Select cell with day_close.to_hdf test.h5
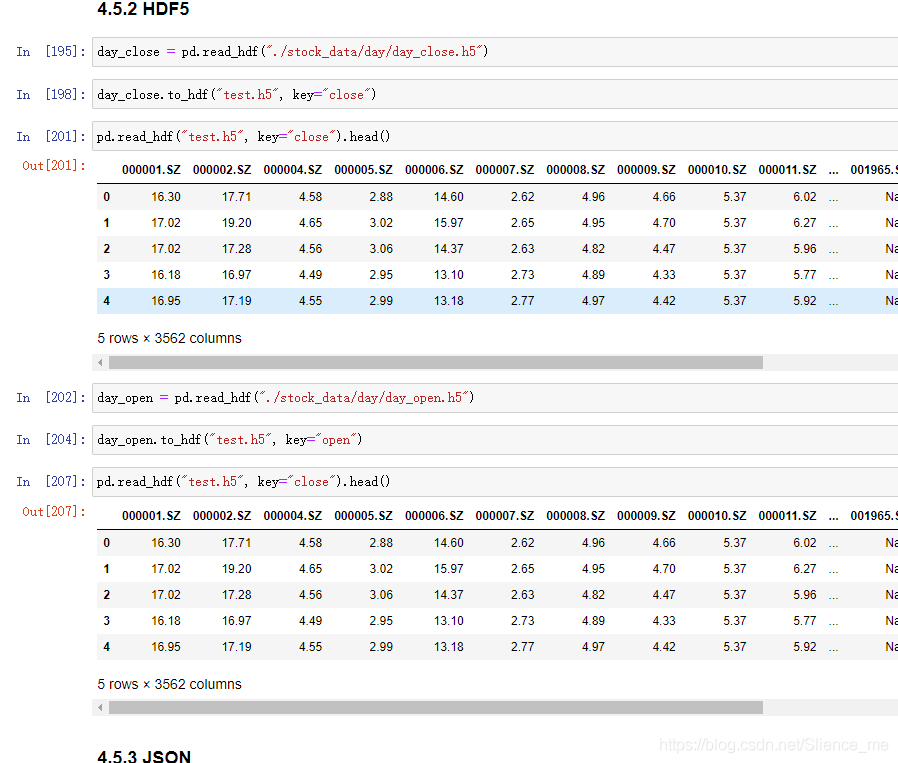The image size is (898, 763). click(x=495, y=95)
